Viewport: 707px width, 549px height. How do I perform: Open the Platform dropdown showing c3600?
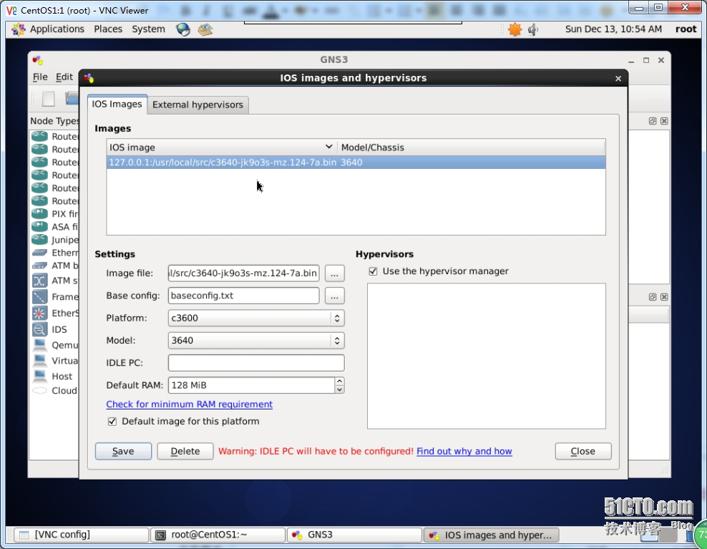click(x=256, y=318)
